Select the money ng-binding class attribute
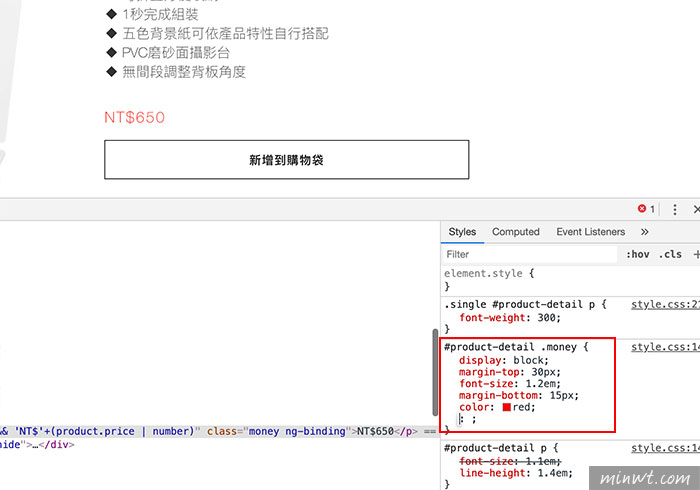 297,432
